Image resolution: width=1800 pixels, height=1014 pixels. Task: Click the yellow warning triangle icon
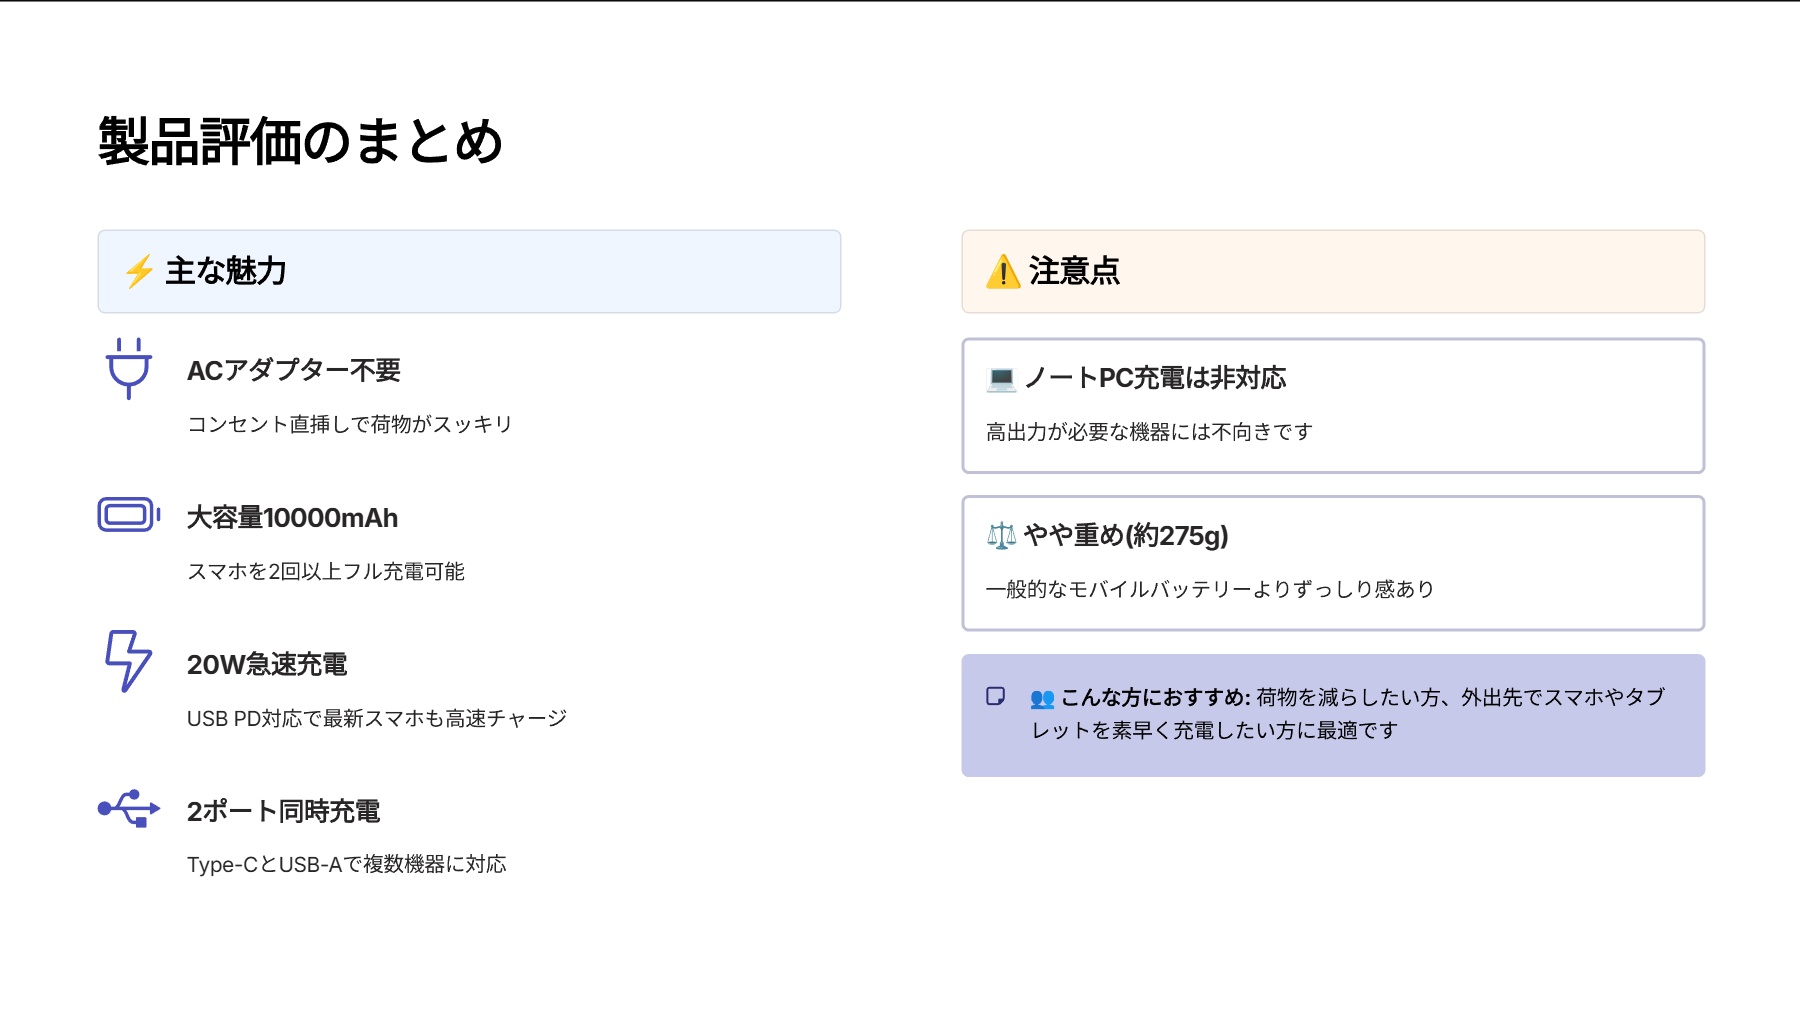coord(1002,271)
